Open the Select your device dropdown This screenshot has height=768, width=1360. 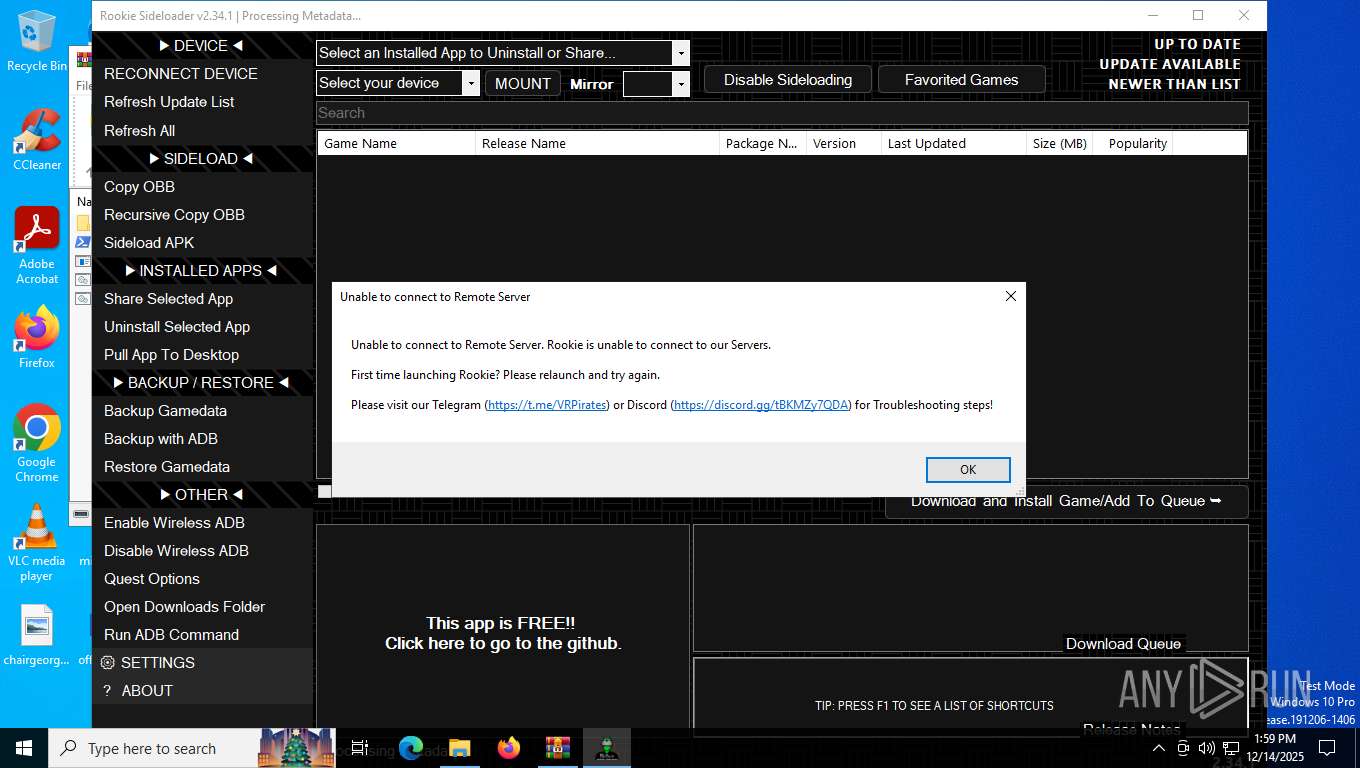click(x=471, y=83)
